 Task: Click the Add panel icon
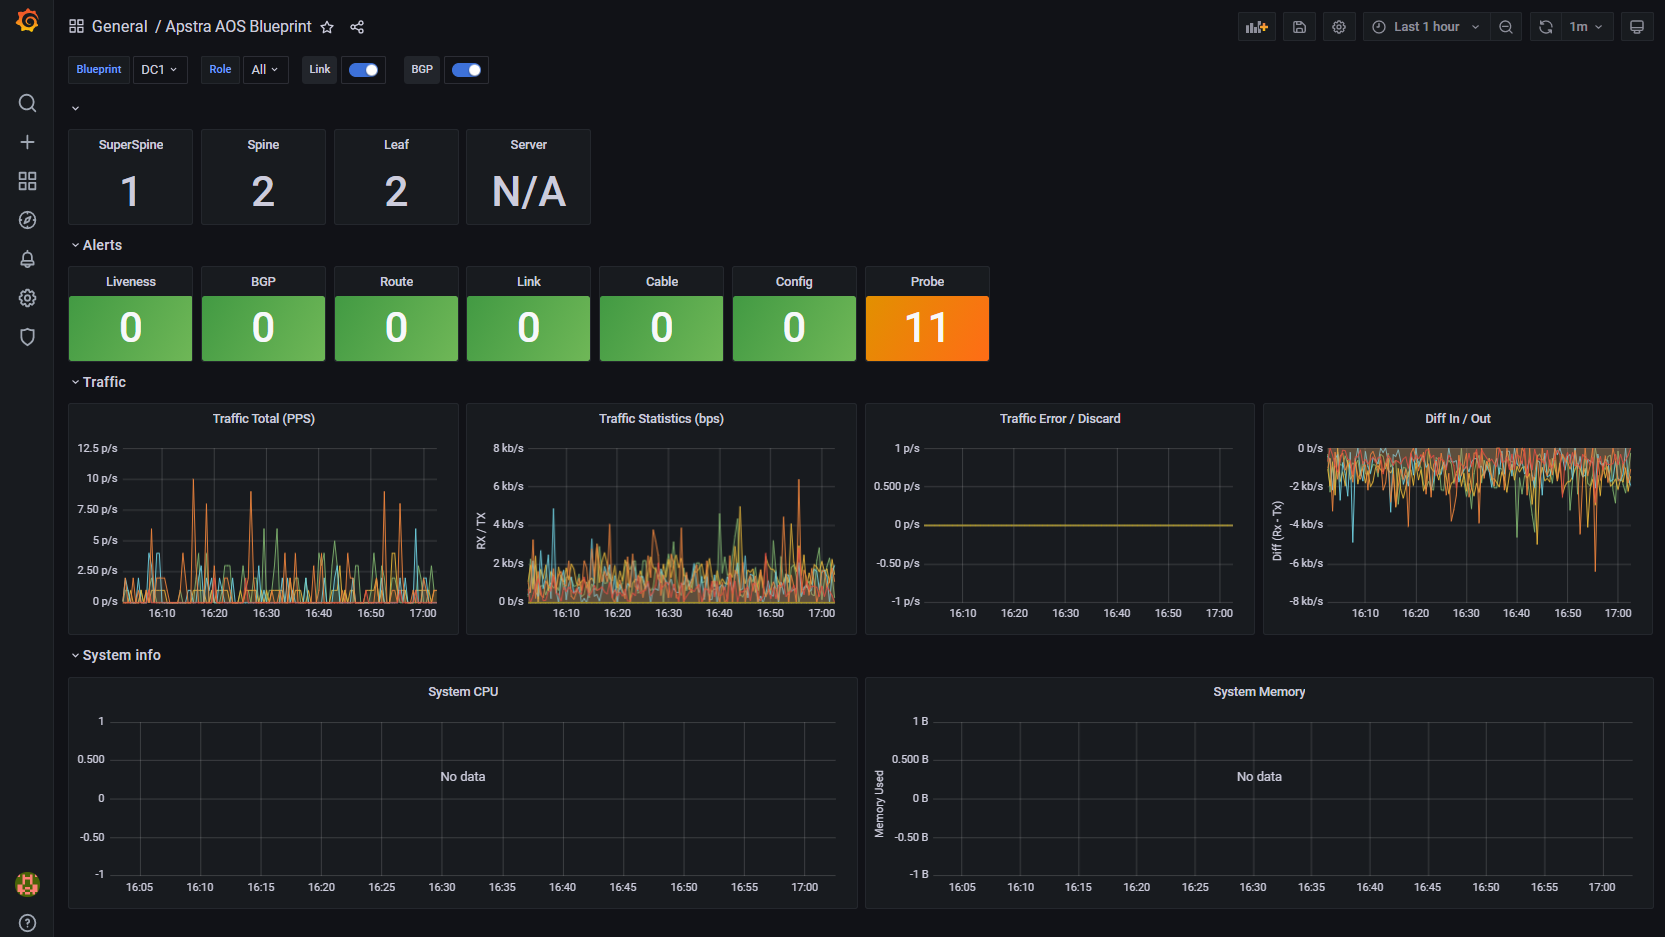pos(1257,27)
